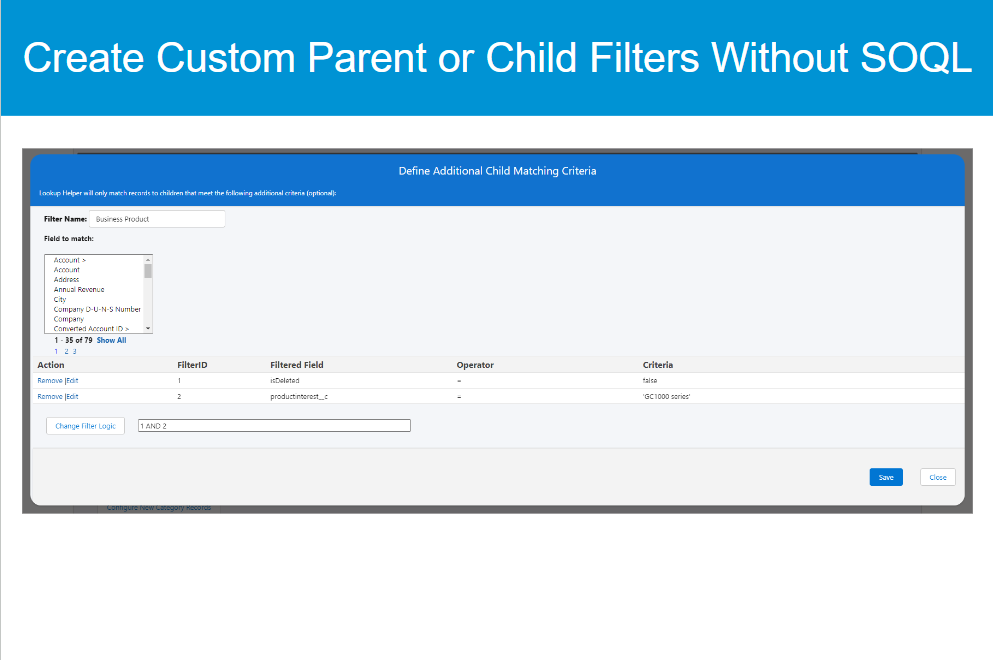
Task: Edit the productinterest__c filter row
Action: point(72,397)
